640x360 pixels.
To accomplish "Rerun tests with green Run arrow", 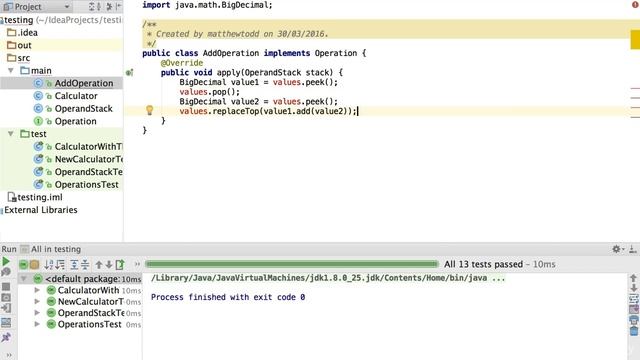I will click(6, 261).
